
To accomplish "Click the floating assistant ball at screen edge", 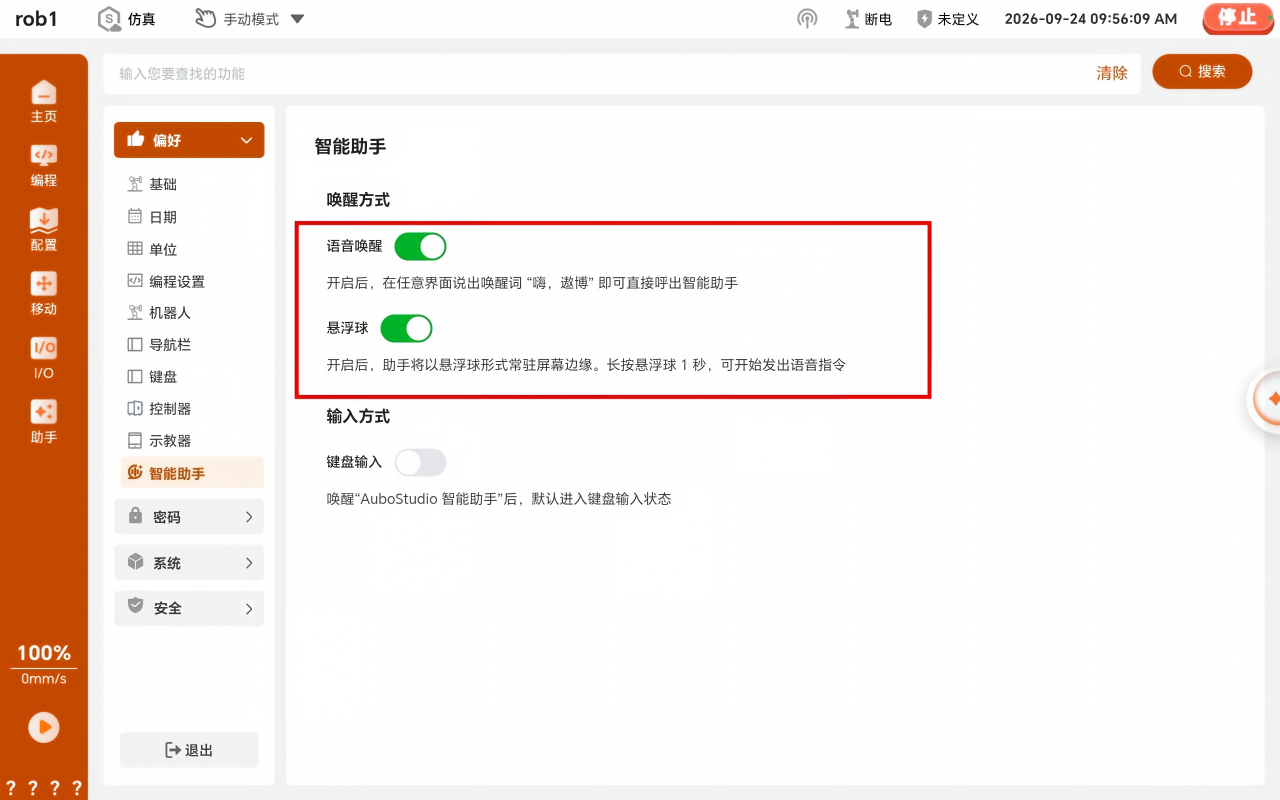I will [x=1265, y=399].
